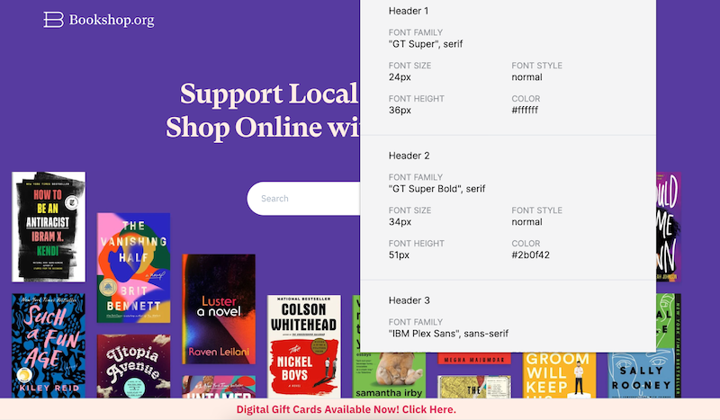Image resolution: width=720 pixels, height=420 pixels.
Task: Open the Digital Gift Cards banner link
Action: 346,409
